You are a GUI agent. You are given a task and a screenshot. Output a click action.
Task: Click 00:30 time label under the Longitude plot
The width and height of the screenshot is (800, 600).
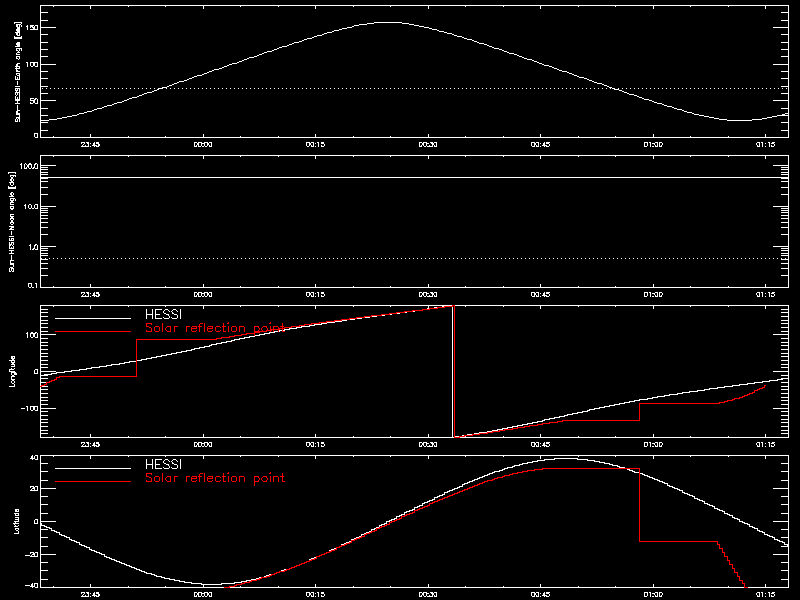pyautogui.click(x=428, y=444)
